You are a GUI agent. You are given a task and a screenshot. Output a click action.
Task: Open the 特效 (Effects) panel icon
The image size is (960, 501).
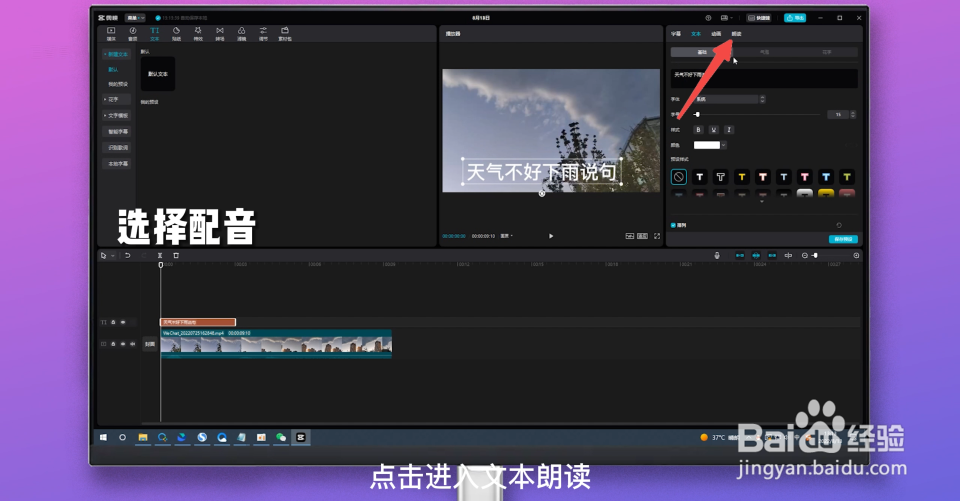198,33
